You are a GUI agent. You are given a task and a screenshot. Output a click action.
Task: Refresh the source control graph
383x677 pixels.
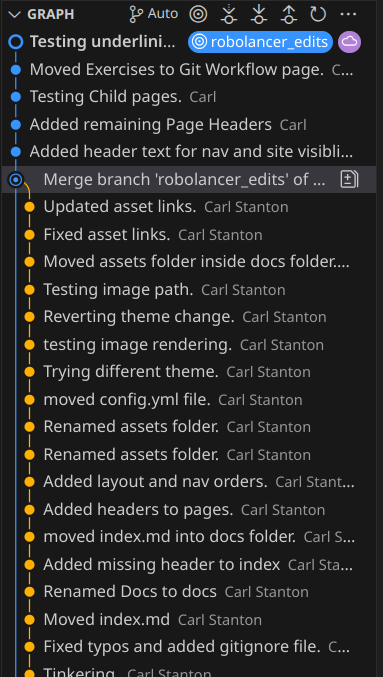click(318, 14)
